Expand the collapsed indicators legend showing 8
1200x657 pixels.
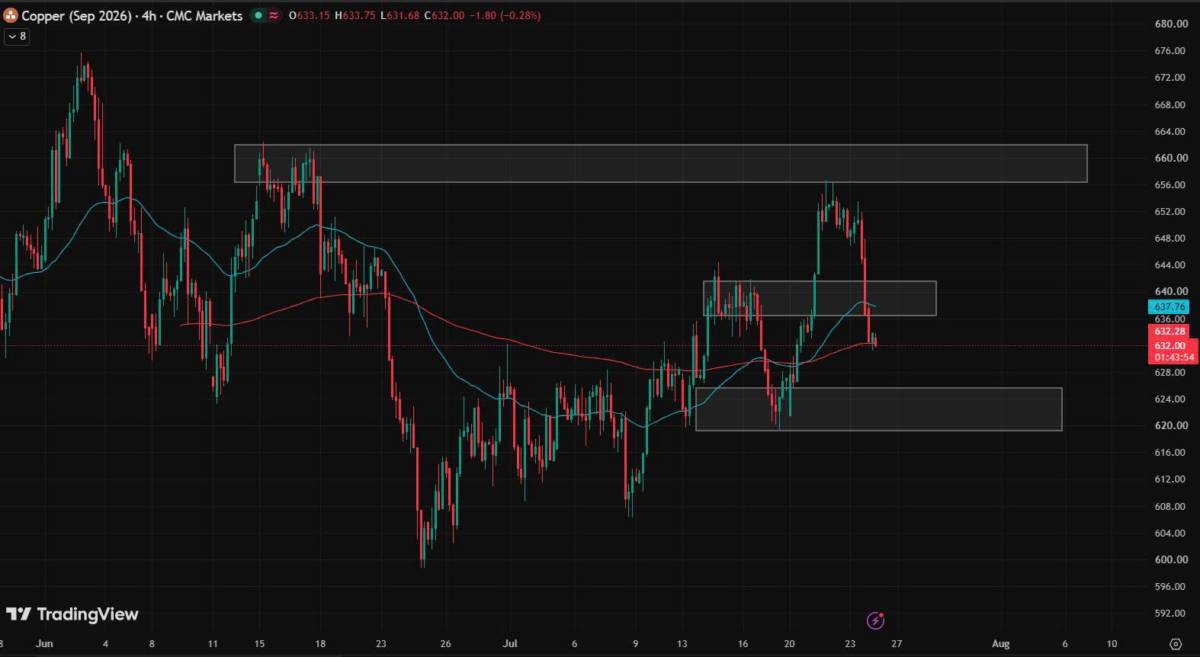pyautogui.click(x=17, y=36)
